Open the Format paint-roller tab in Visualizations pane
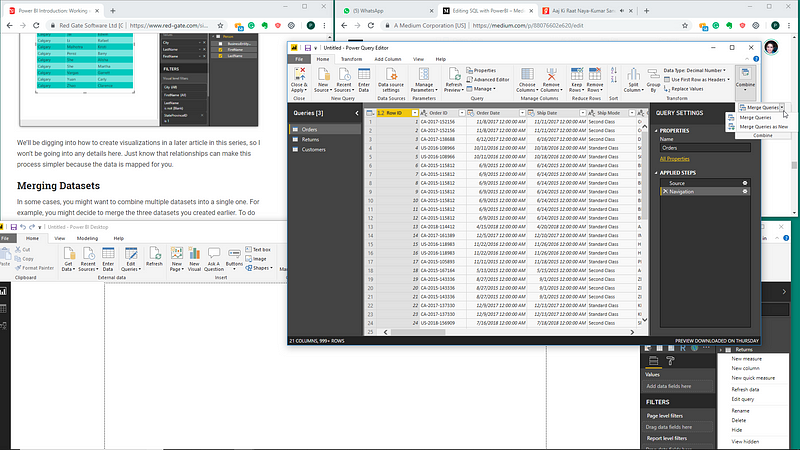The image size is (800, 450). [x=671, y=361]
